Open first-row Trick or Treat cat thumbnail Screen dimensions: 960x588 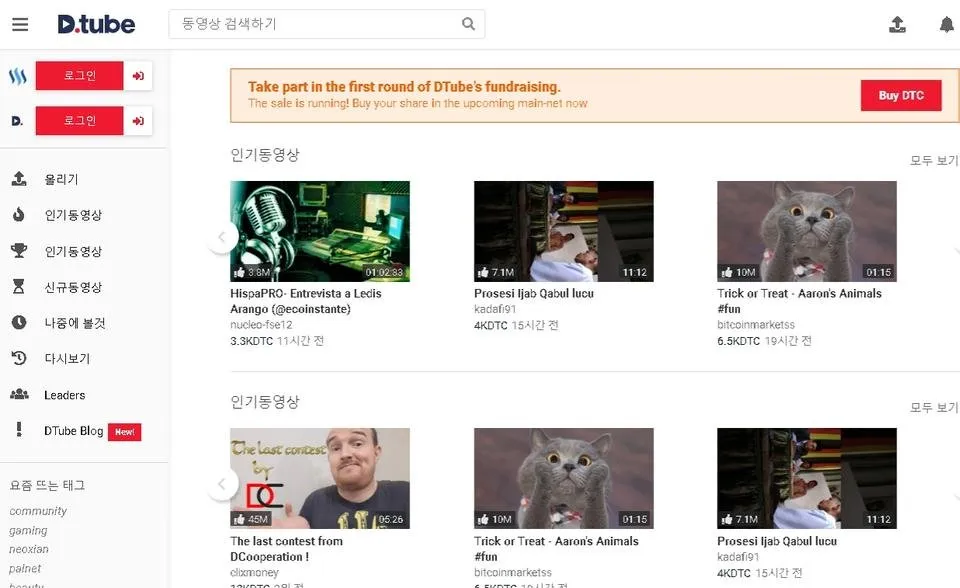point(806,231)
